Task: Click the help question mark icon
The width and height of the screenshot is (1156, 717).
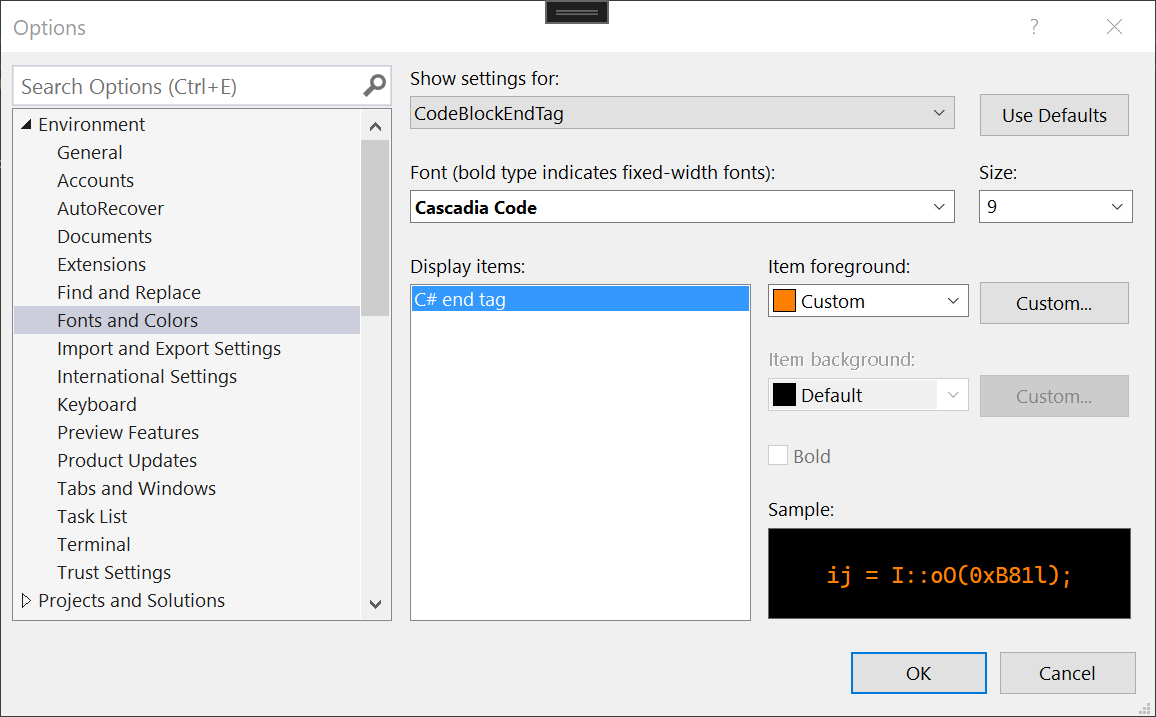Action: [x=1035, y=27]
